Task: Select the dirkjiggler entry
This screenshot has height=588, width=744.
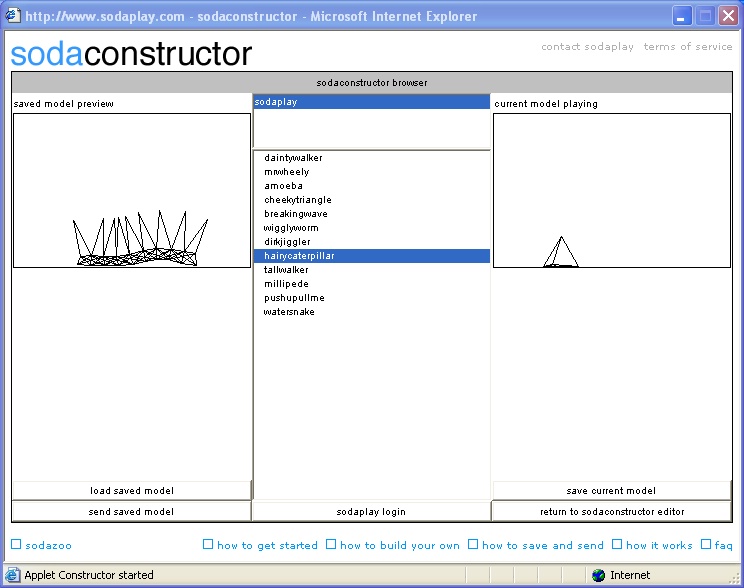Action: click(x=372, y=242)
